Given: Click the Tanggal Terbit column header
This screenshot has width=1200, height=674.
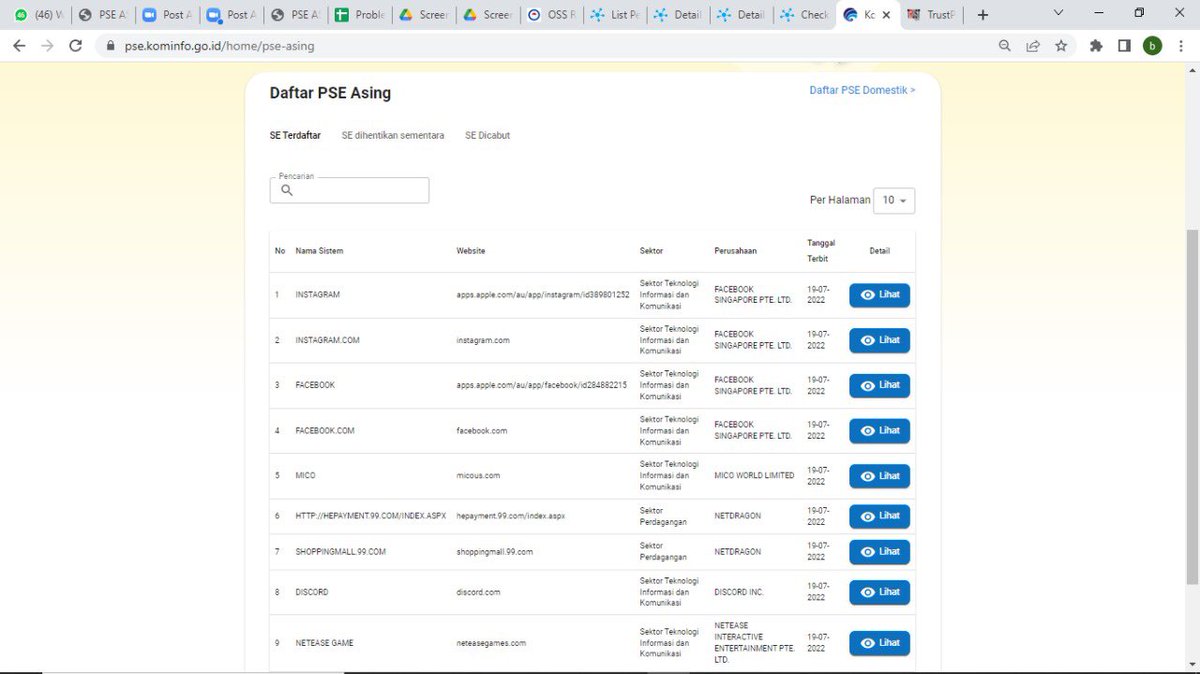Looking at the screenshot, I should coord(821,251).
